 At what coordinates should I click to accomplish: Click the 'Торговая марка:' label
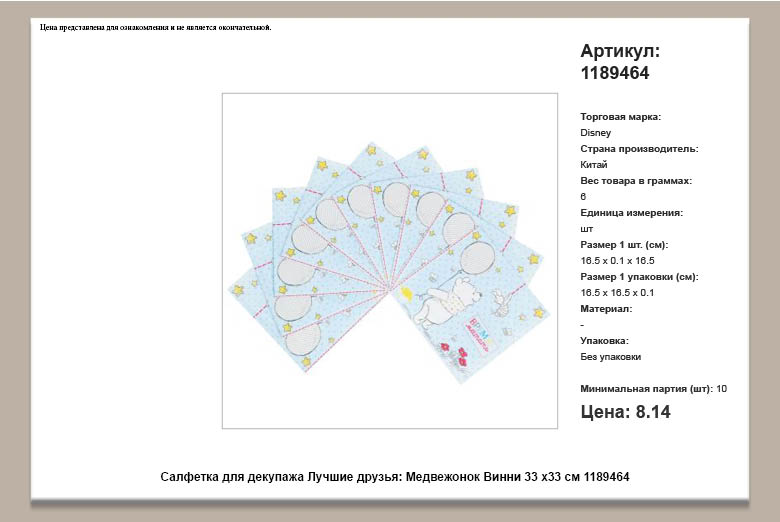[620, 117]
